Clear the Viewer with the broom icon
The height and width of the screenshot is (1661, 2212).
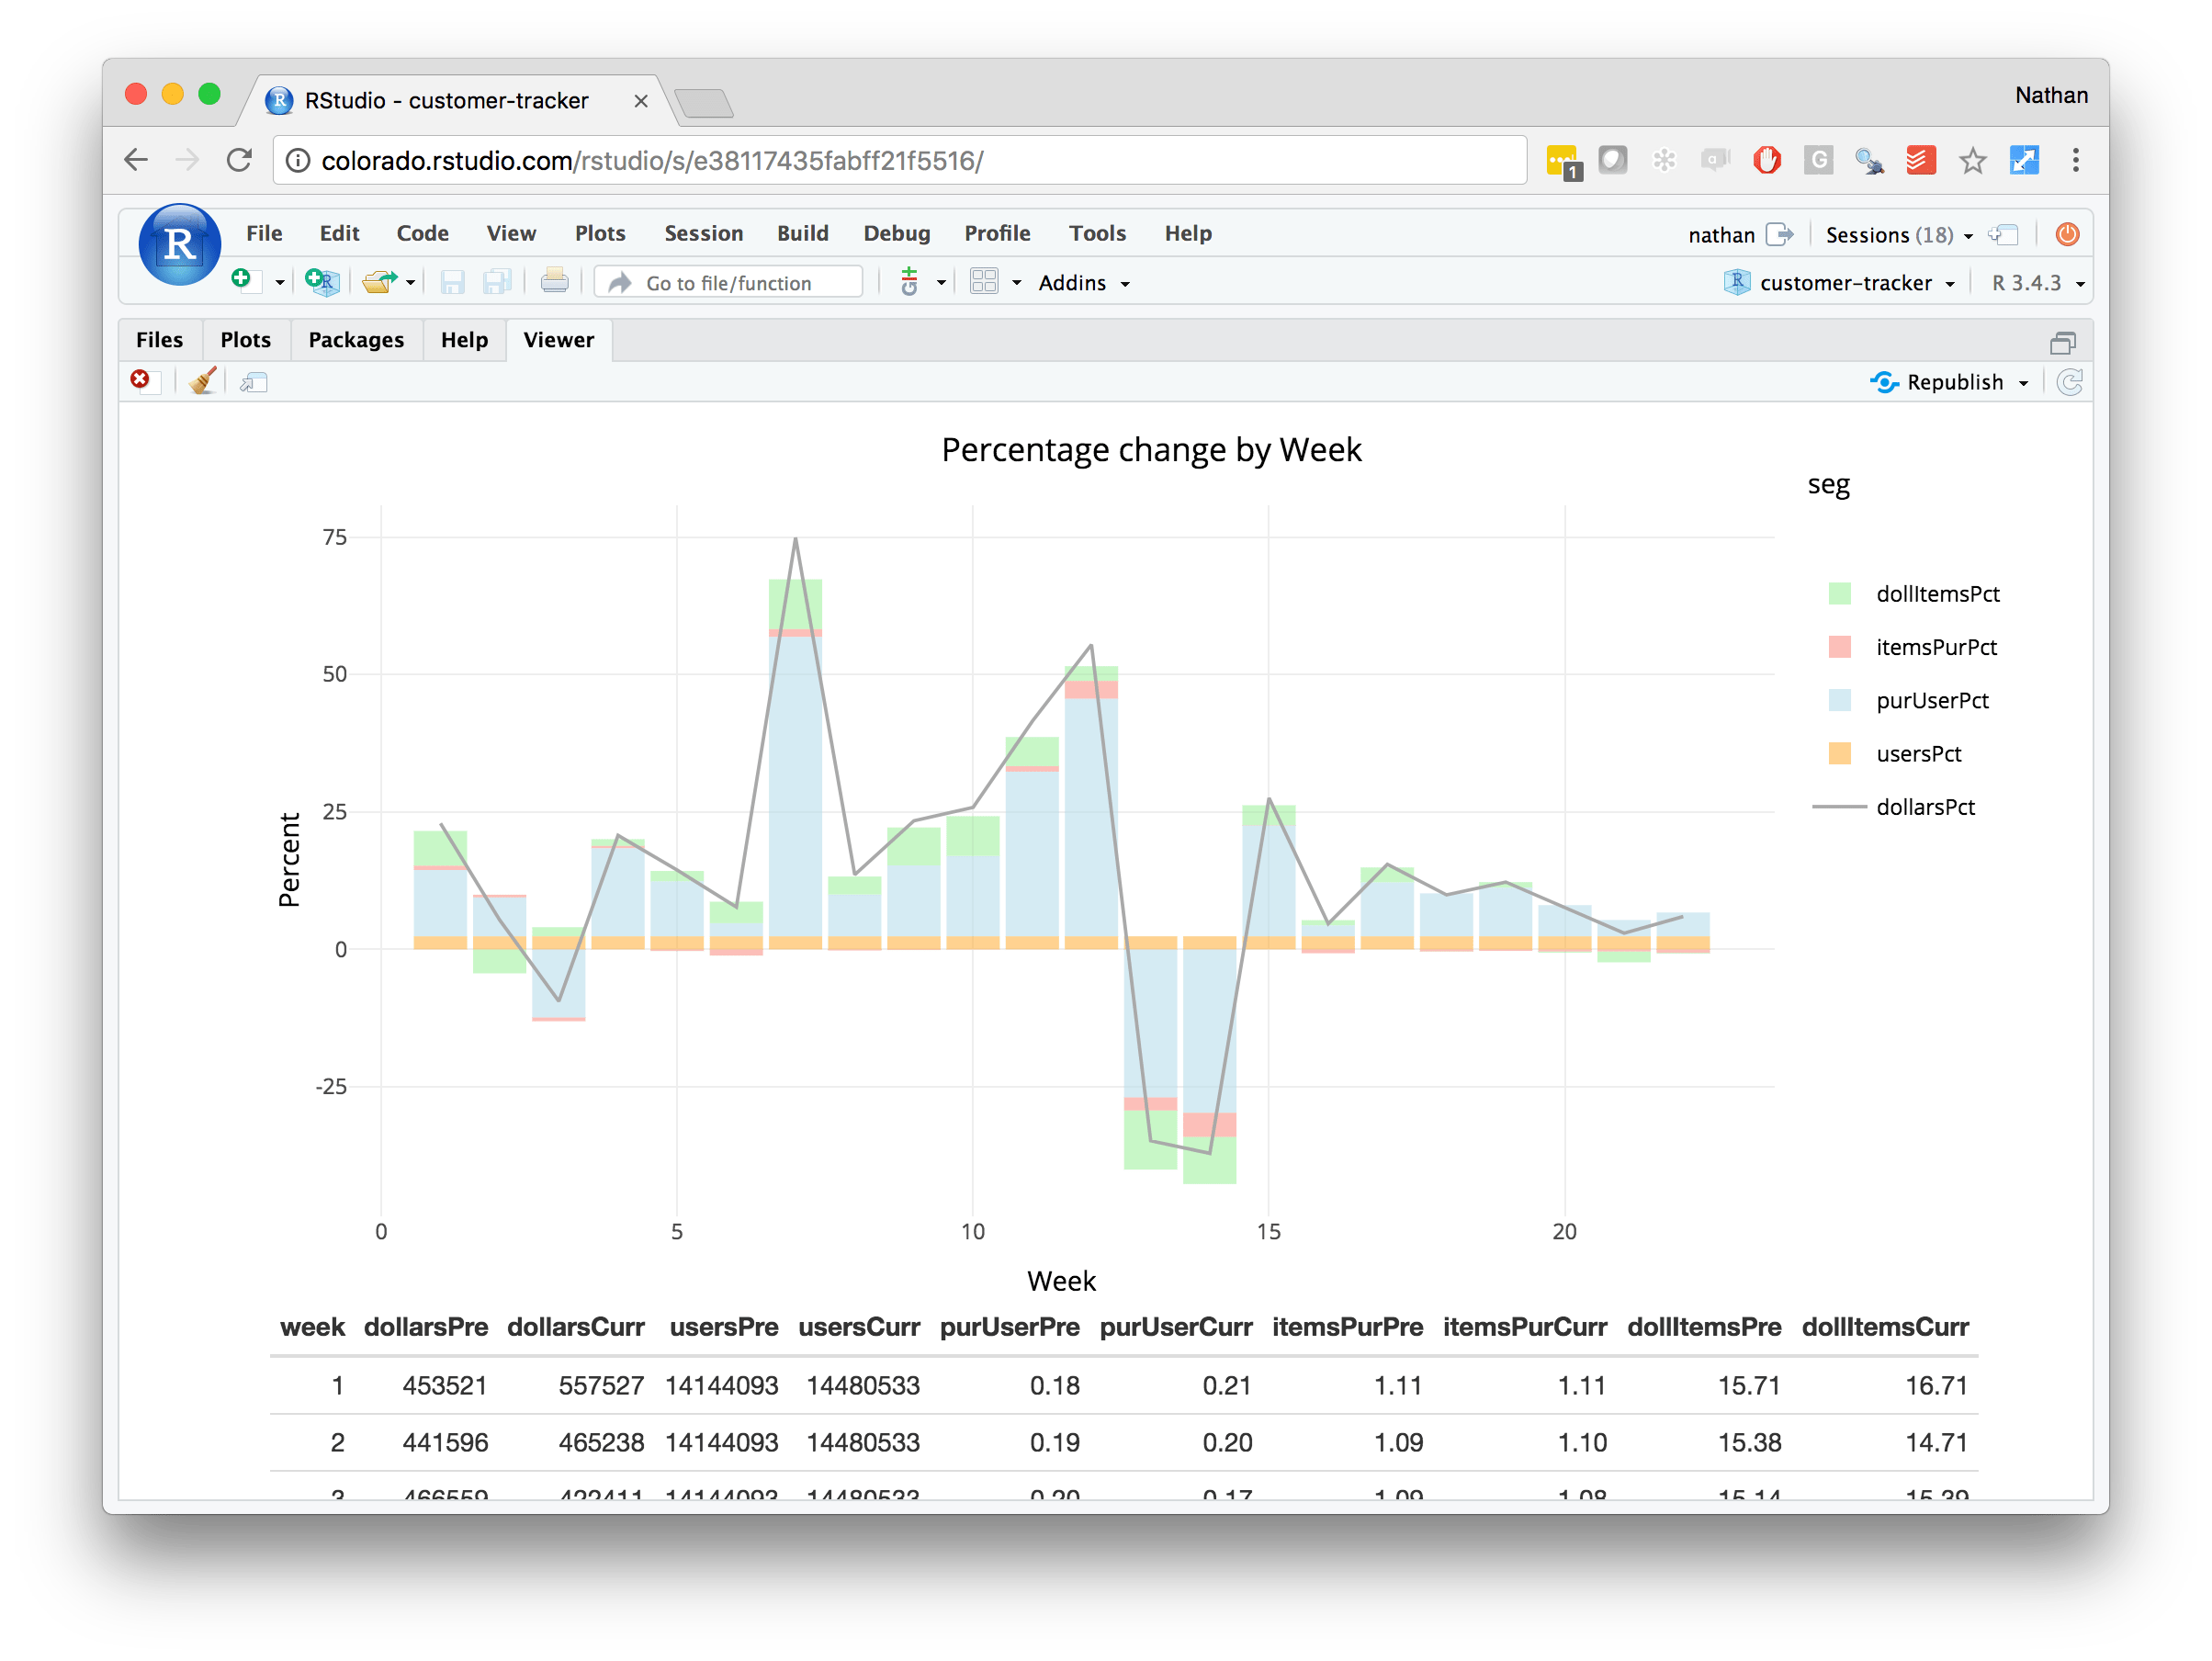(x=202, y=381)
